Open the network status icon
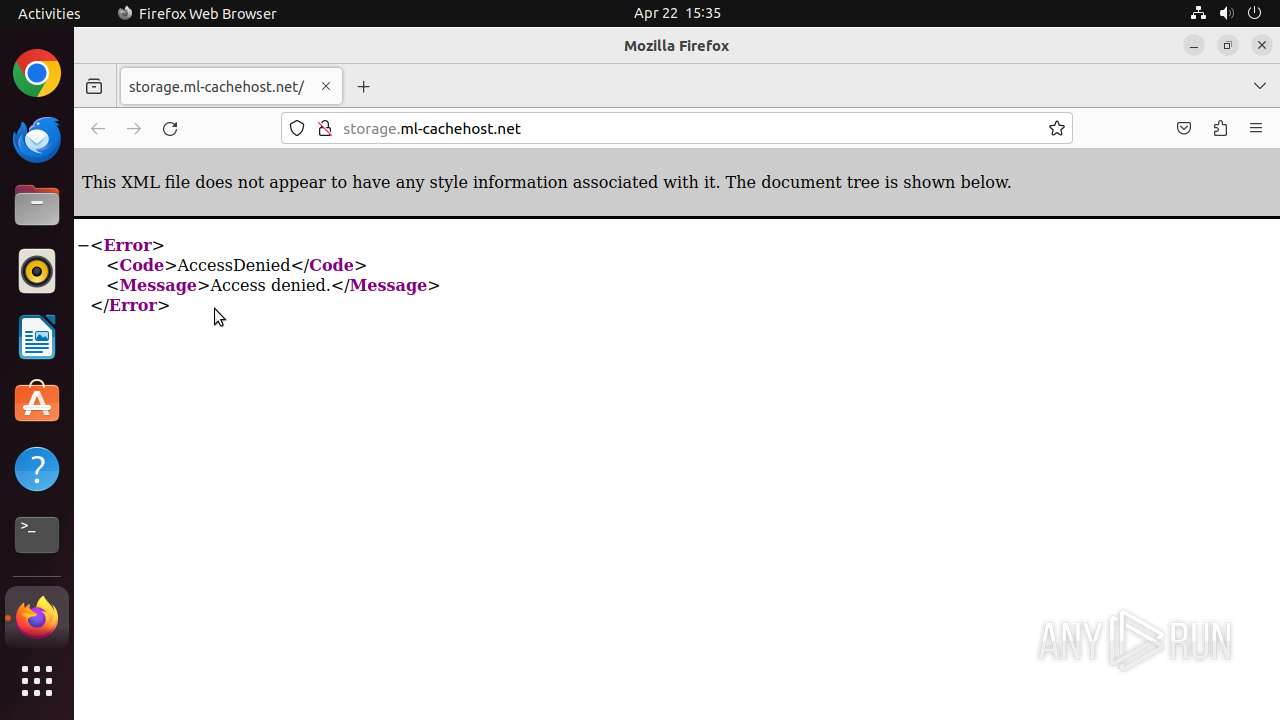Image resolution: width=1280 pixels, height=720 pixels. point(1198,13)
